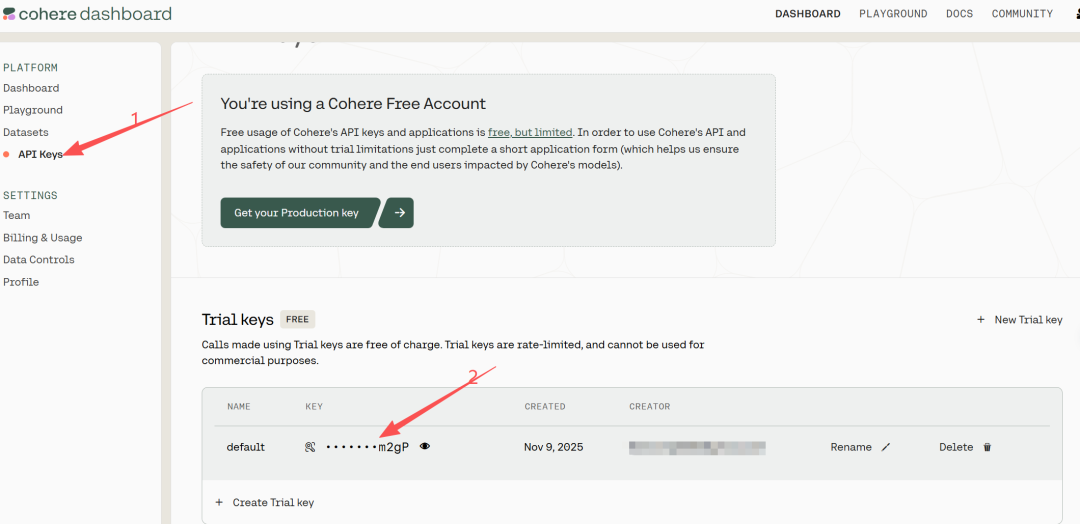
Task: Click the 'default' key name cell
Action: click(x=246, y=447)
